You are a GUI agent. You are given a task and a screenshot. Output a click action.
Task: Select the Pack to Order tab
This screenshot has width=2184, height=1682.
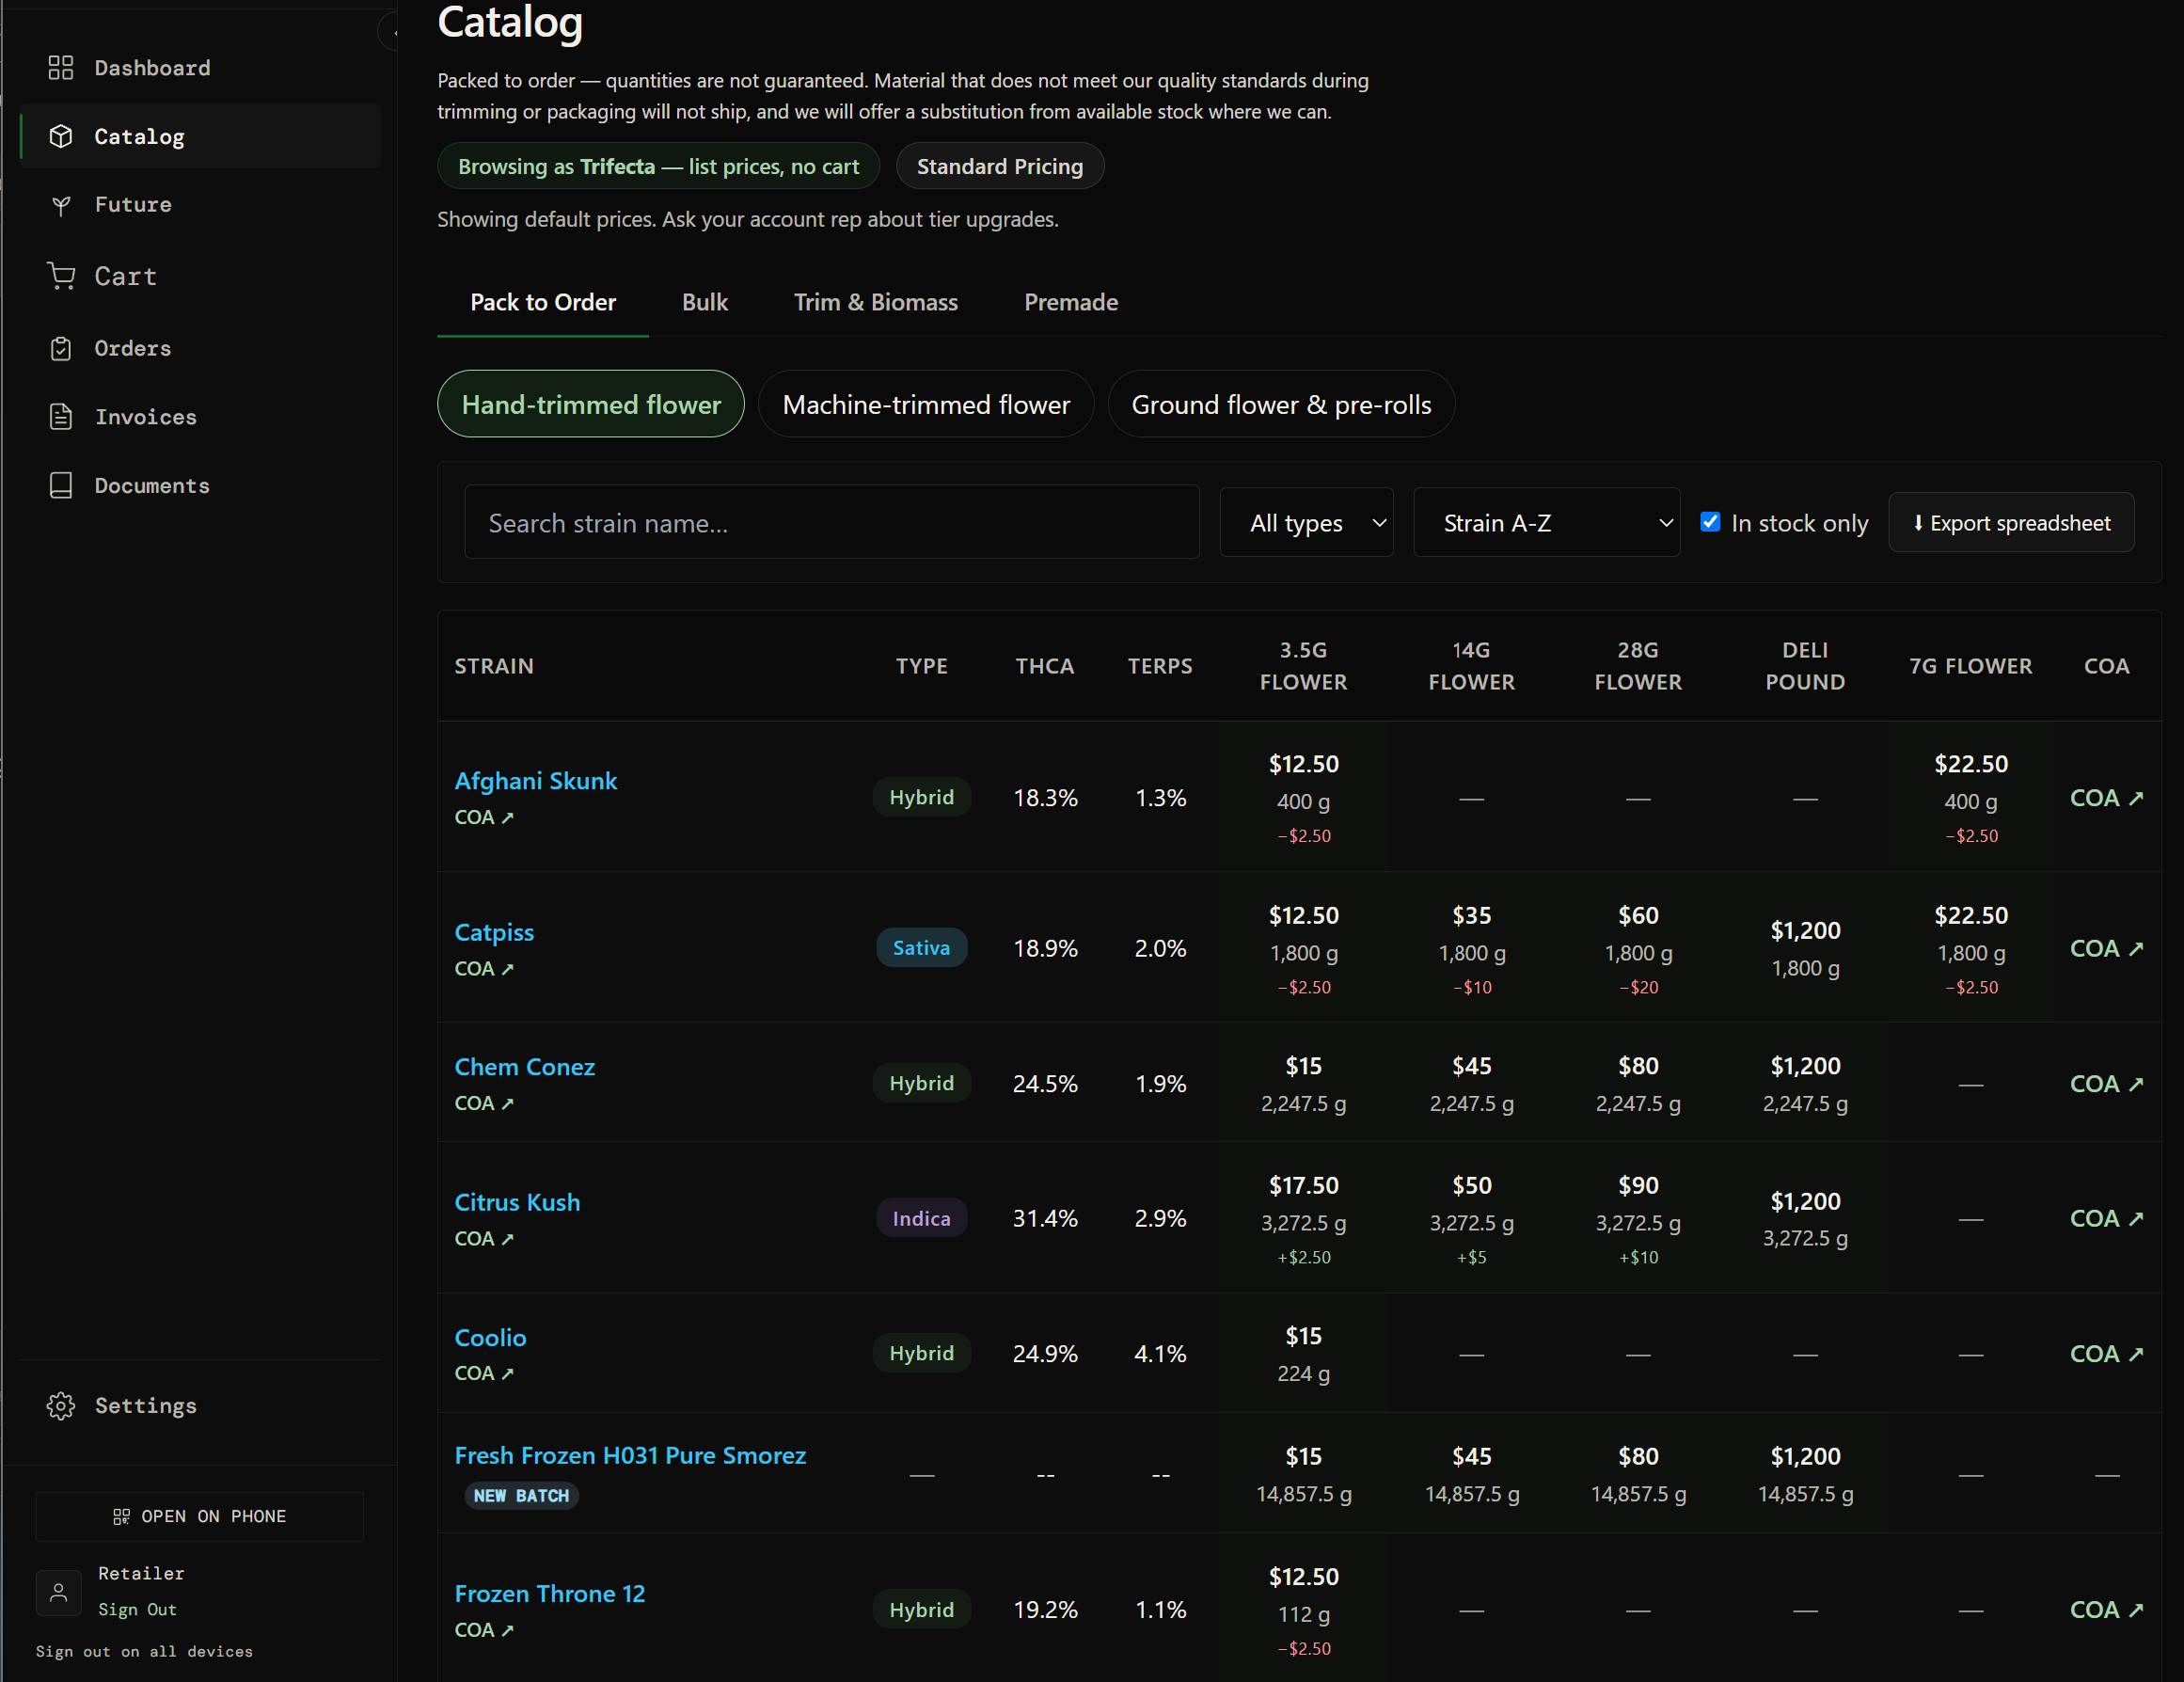[x=543, y=302]
